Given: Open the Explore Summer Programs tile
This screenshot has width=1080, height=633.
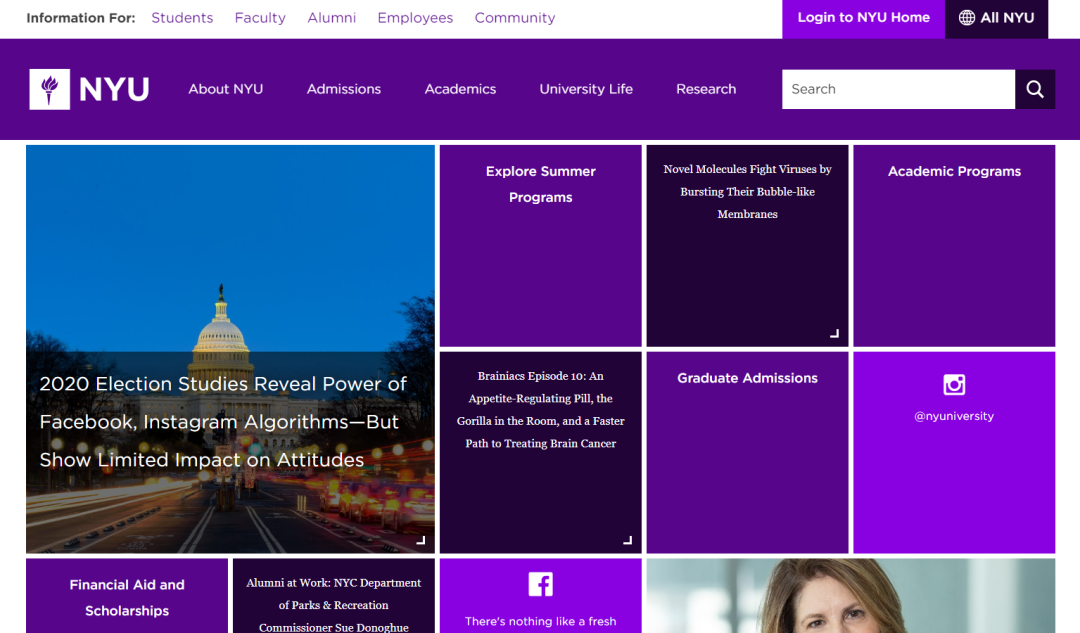Looking at the screenshot, I should 541,246.
